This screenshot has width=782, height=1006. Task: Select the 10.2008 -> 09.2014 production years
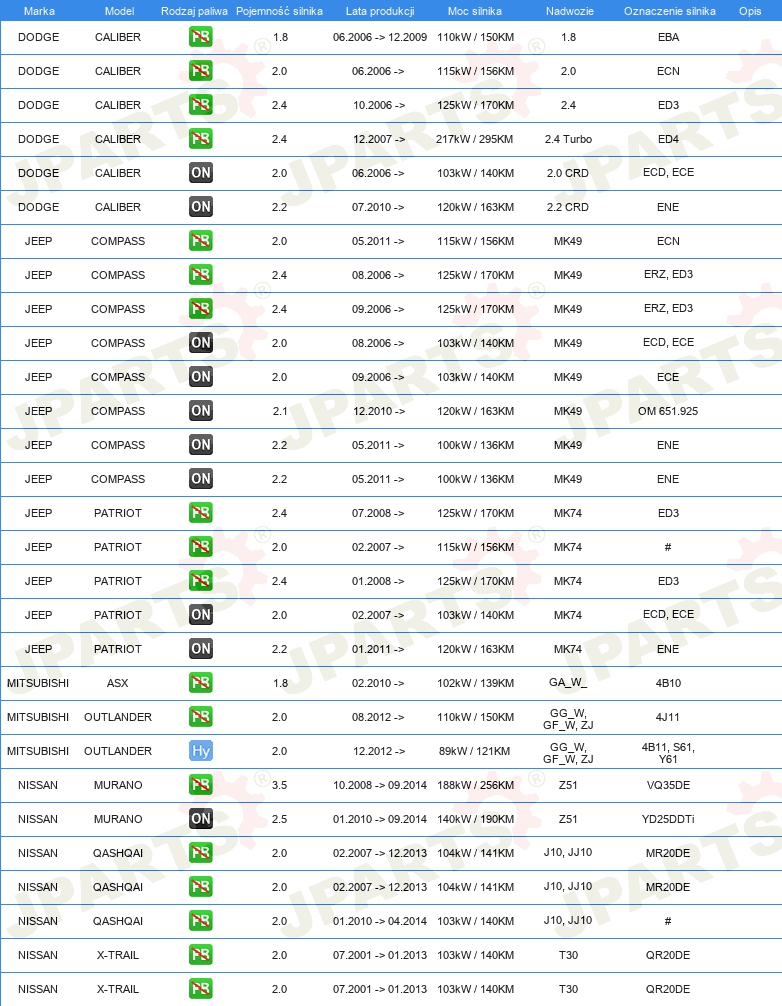point(380,785)
